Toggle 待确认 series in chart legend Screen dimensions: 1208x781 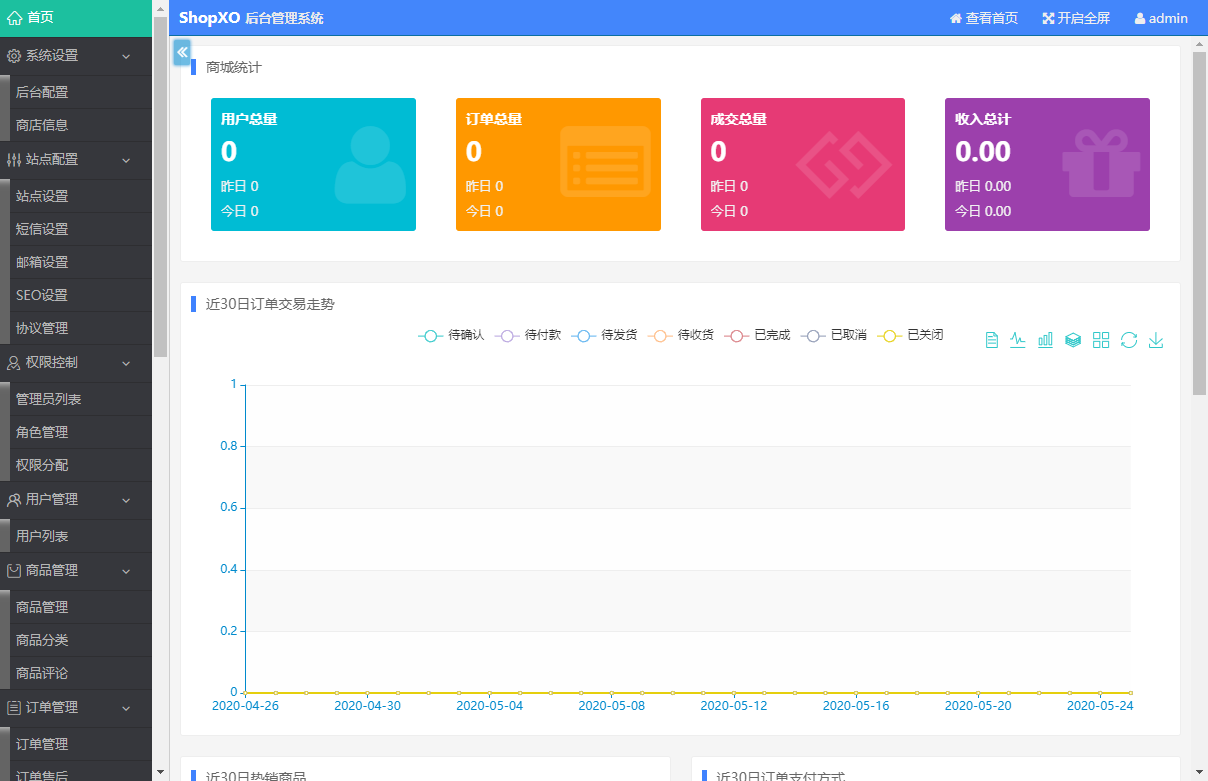point(451,336)
